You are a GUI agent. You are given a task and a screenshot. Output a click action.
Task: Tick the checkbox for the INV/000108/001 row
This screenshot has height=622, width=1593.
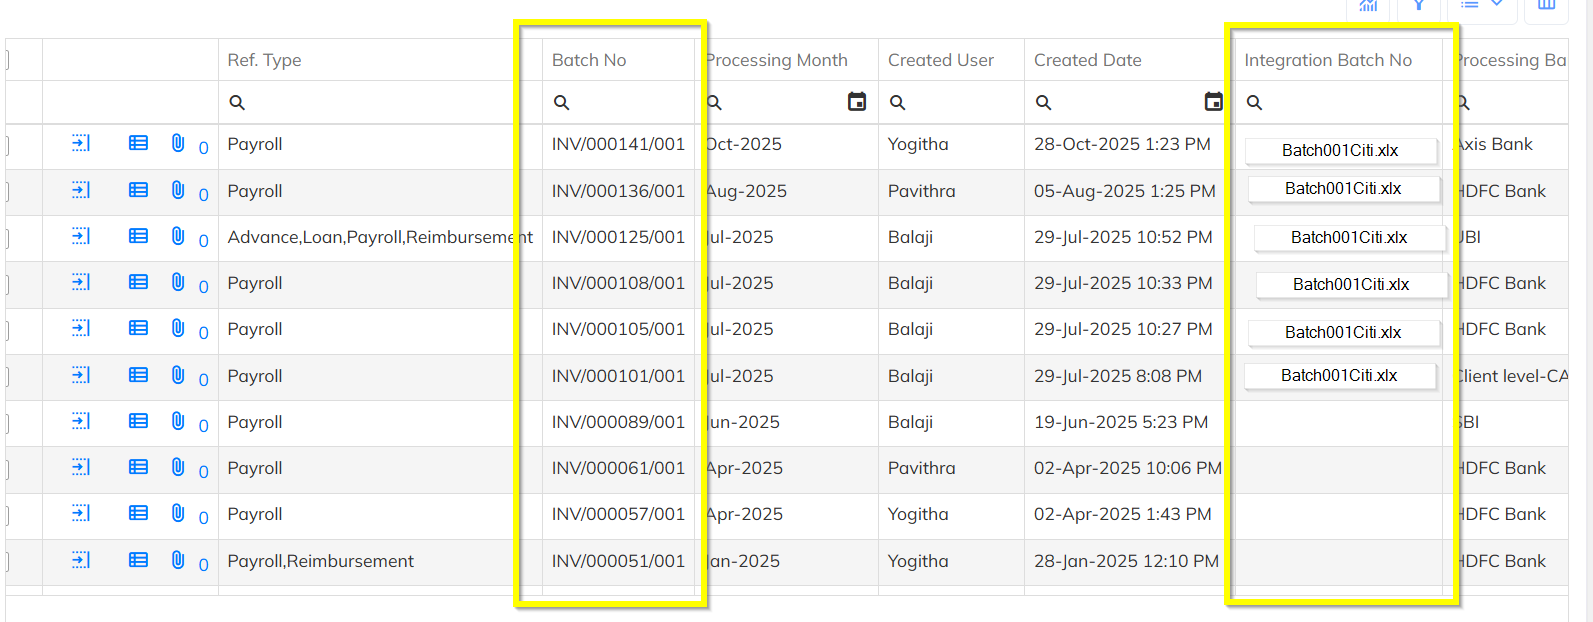tap(6, 284)
